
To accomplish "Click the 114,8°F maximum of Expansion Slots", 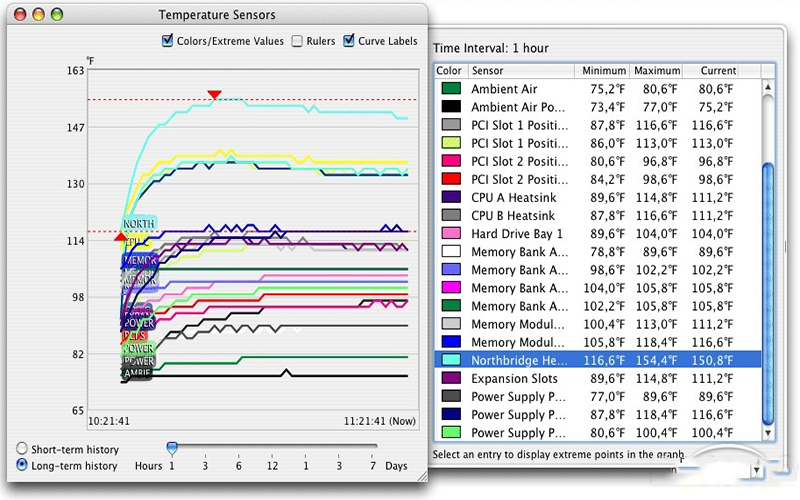I will click(x=656, y=379).
